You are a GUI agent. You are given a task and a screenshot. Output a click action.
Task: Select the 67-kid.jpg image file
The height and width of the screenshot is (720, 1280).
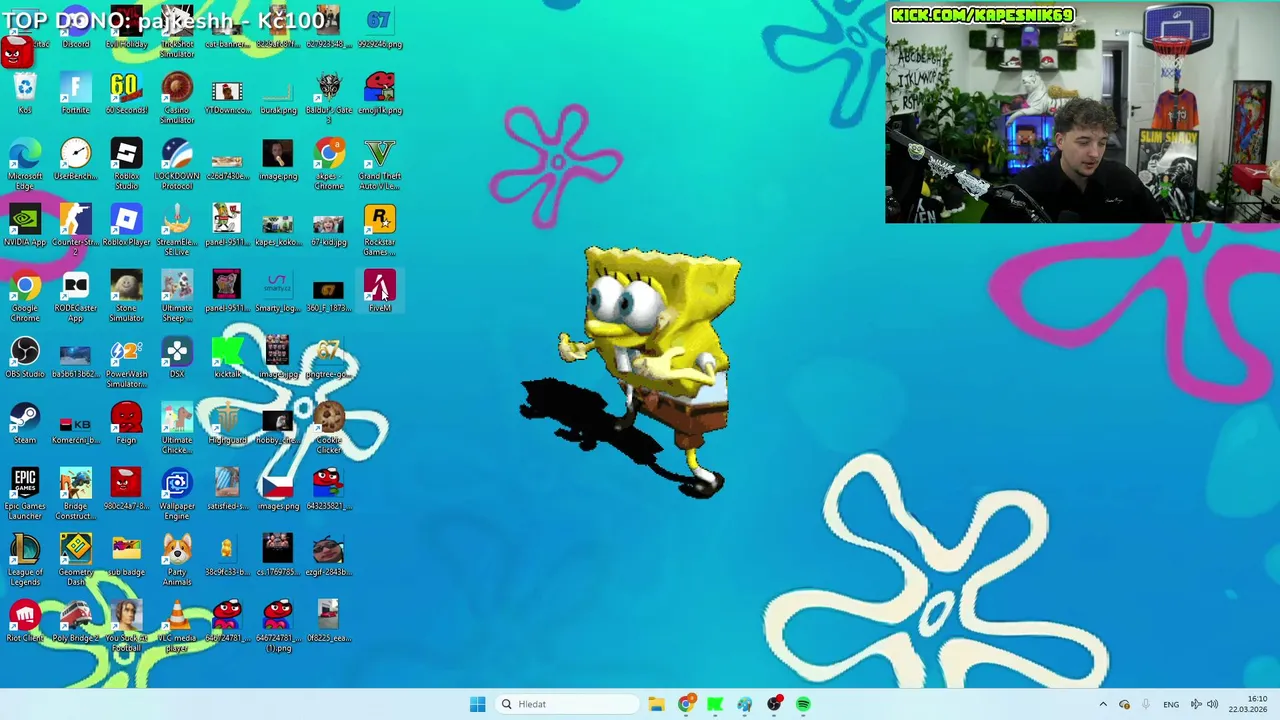(328, 226)
